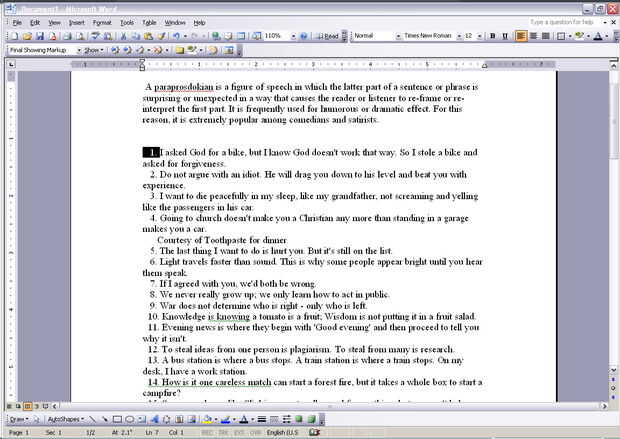
Task: Click the Open folder icon
Action: click(x=27, y=36)
